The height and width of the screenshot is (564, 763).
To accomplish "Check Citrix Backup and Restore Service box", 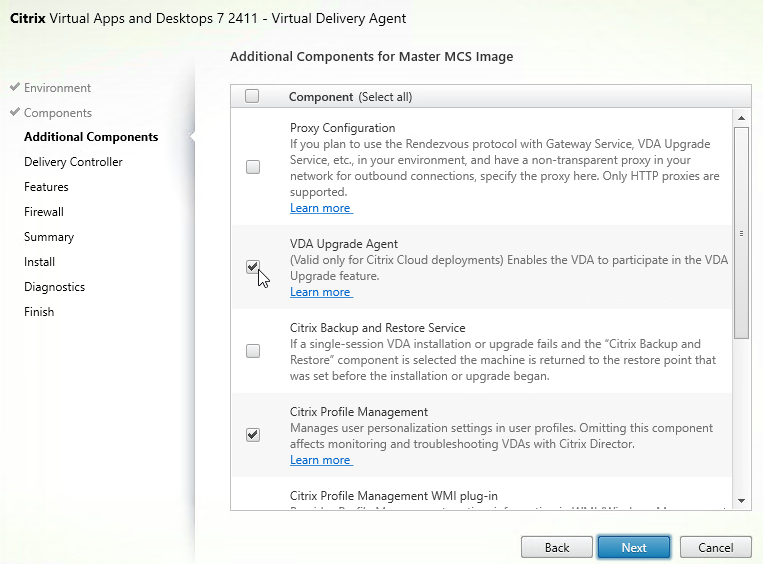I will [x=253, y=351].
